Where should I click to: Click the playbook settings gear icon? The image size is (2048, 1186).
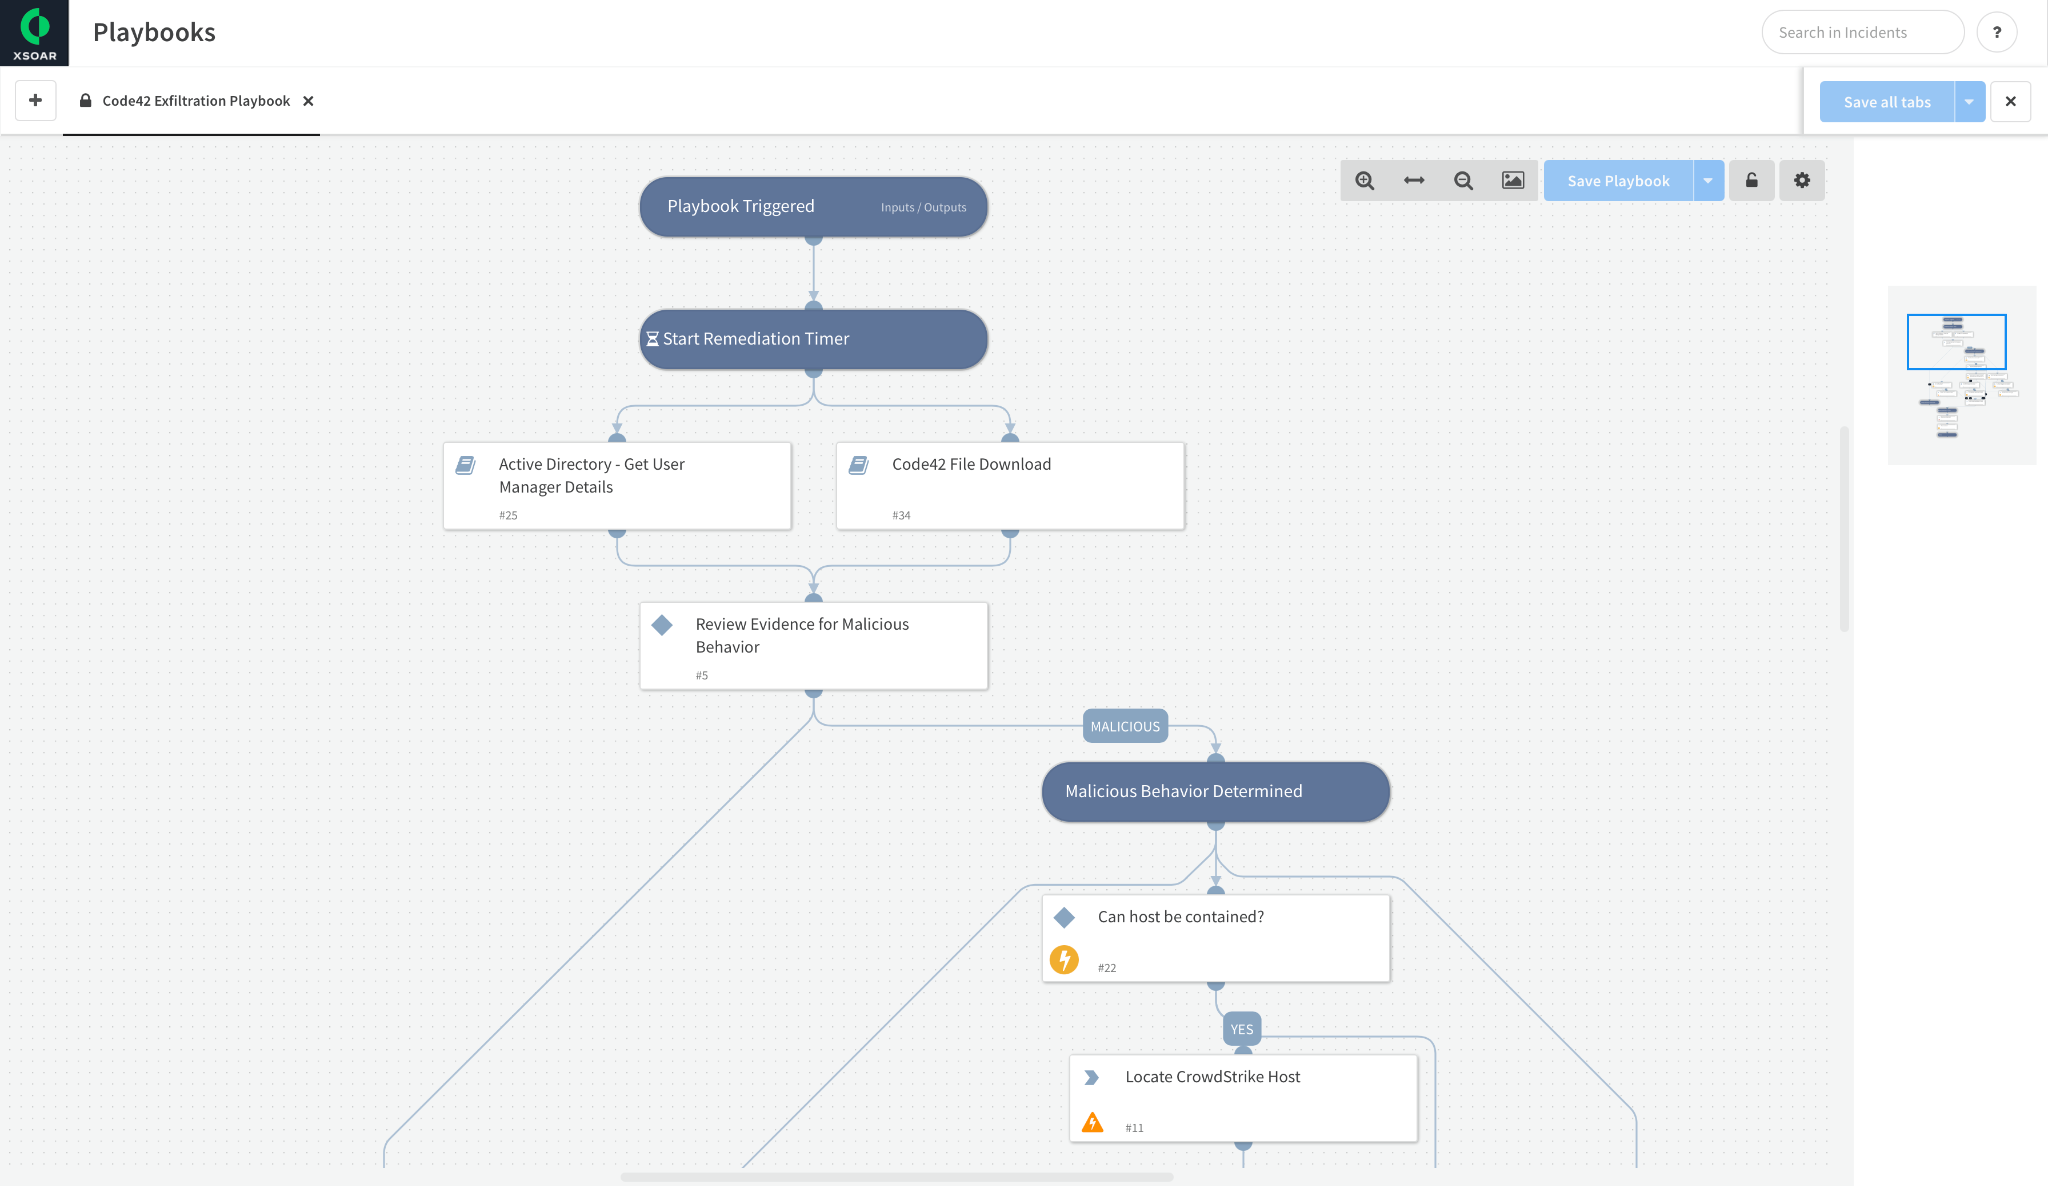pos(1802,179)
